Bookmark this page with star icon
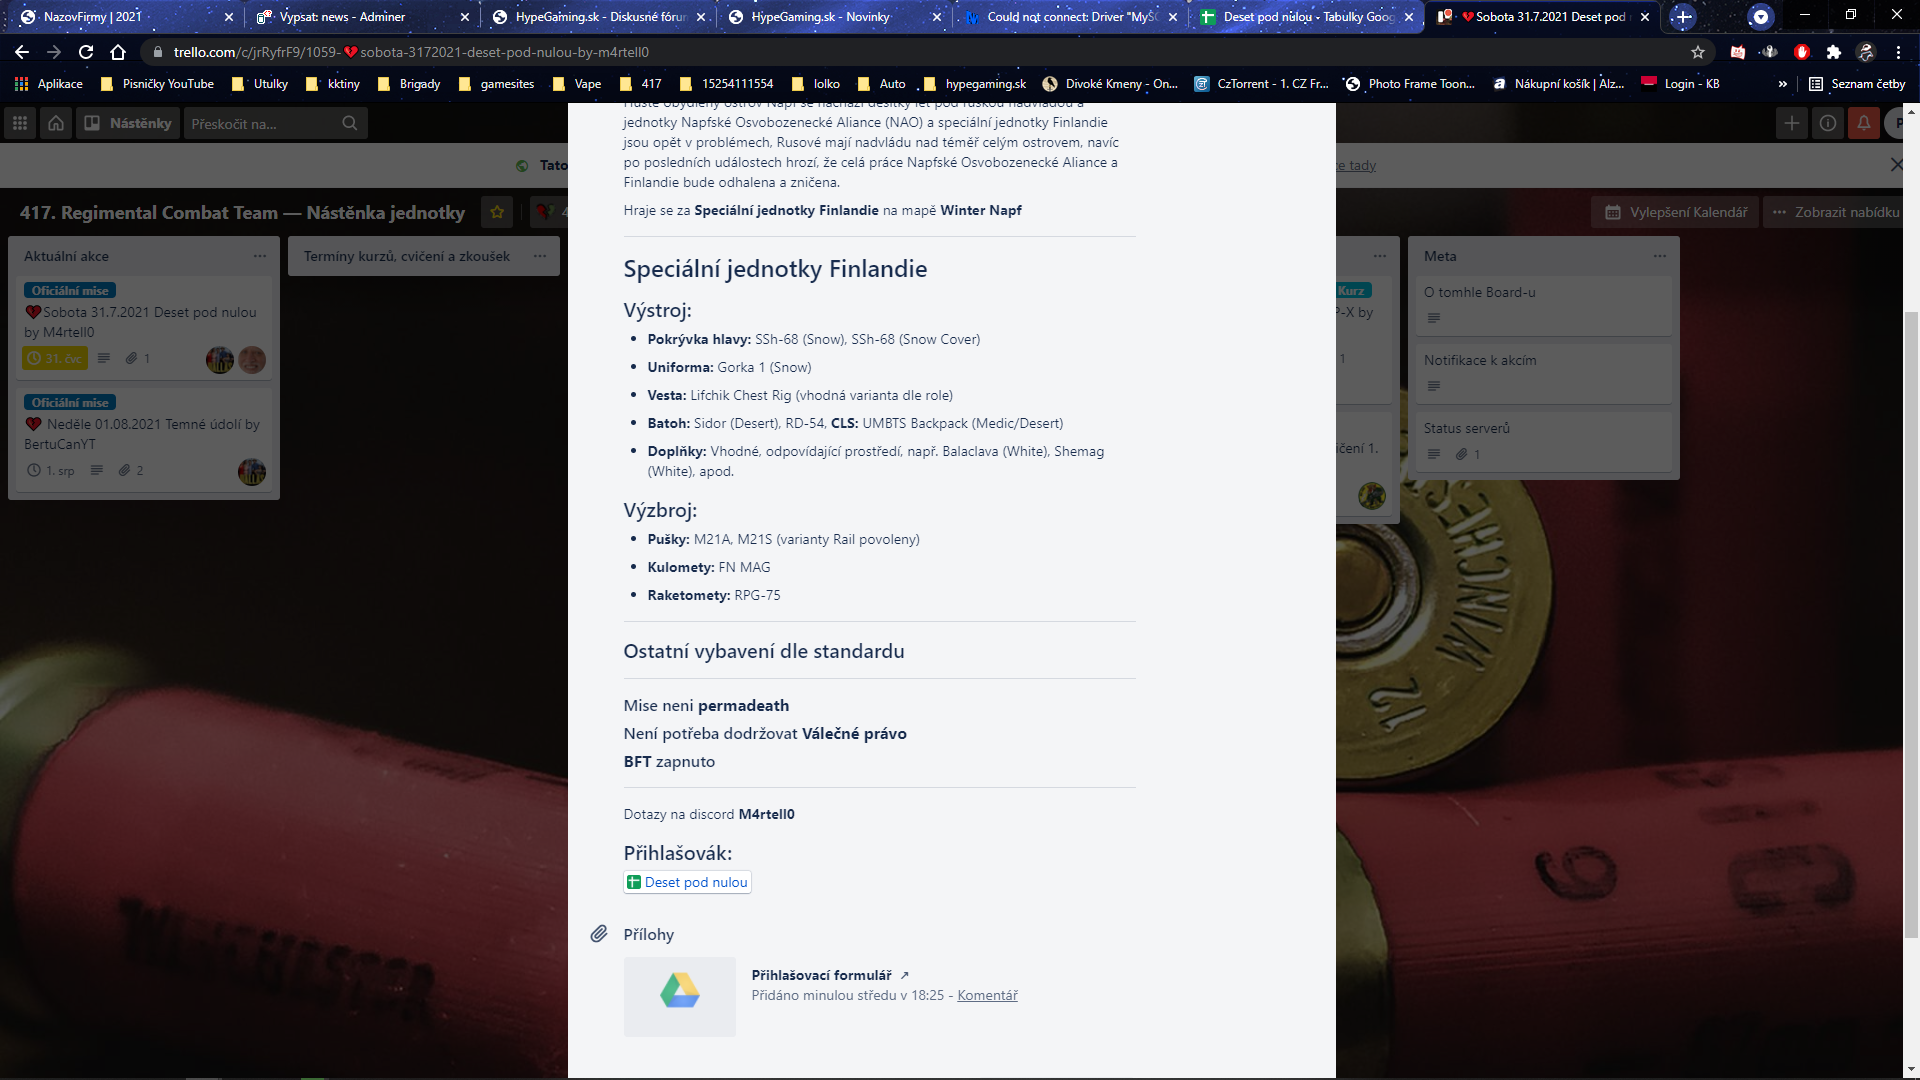Screen dimensions: 1920x1080 (1698, 52)
